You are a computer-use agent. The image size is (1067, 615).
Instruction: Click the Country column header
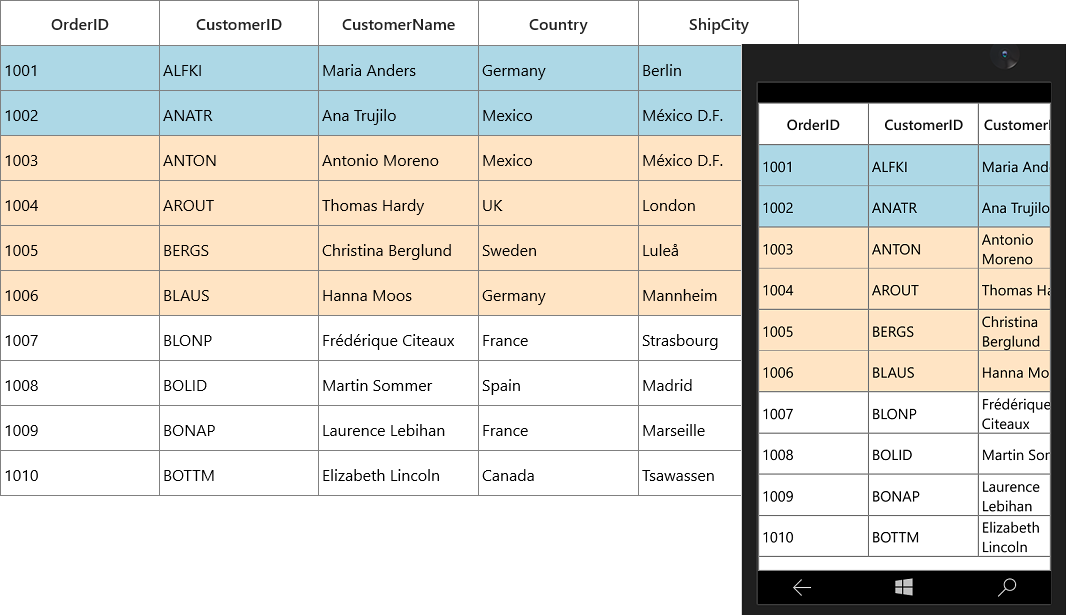(x=558, y=23)
